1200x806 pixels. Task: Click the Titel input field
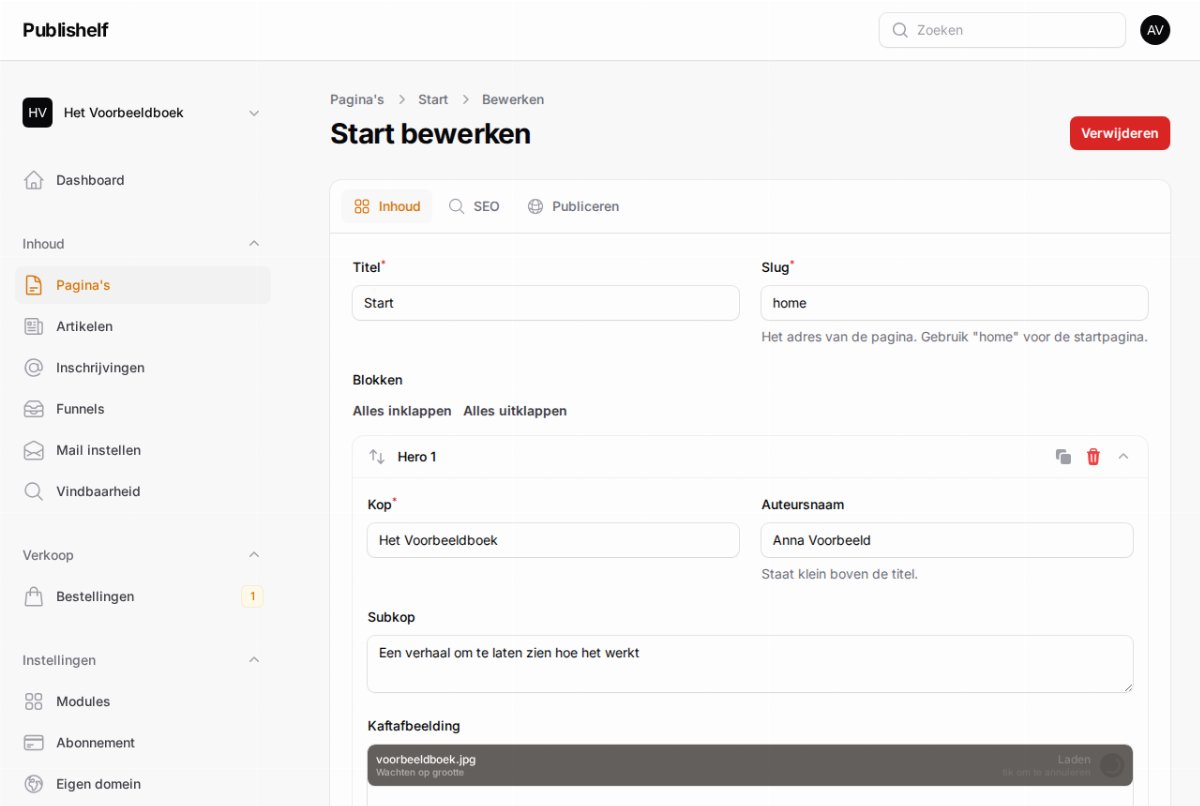pos(546,303)
